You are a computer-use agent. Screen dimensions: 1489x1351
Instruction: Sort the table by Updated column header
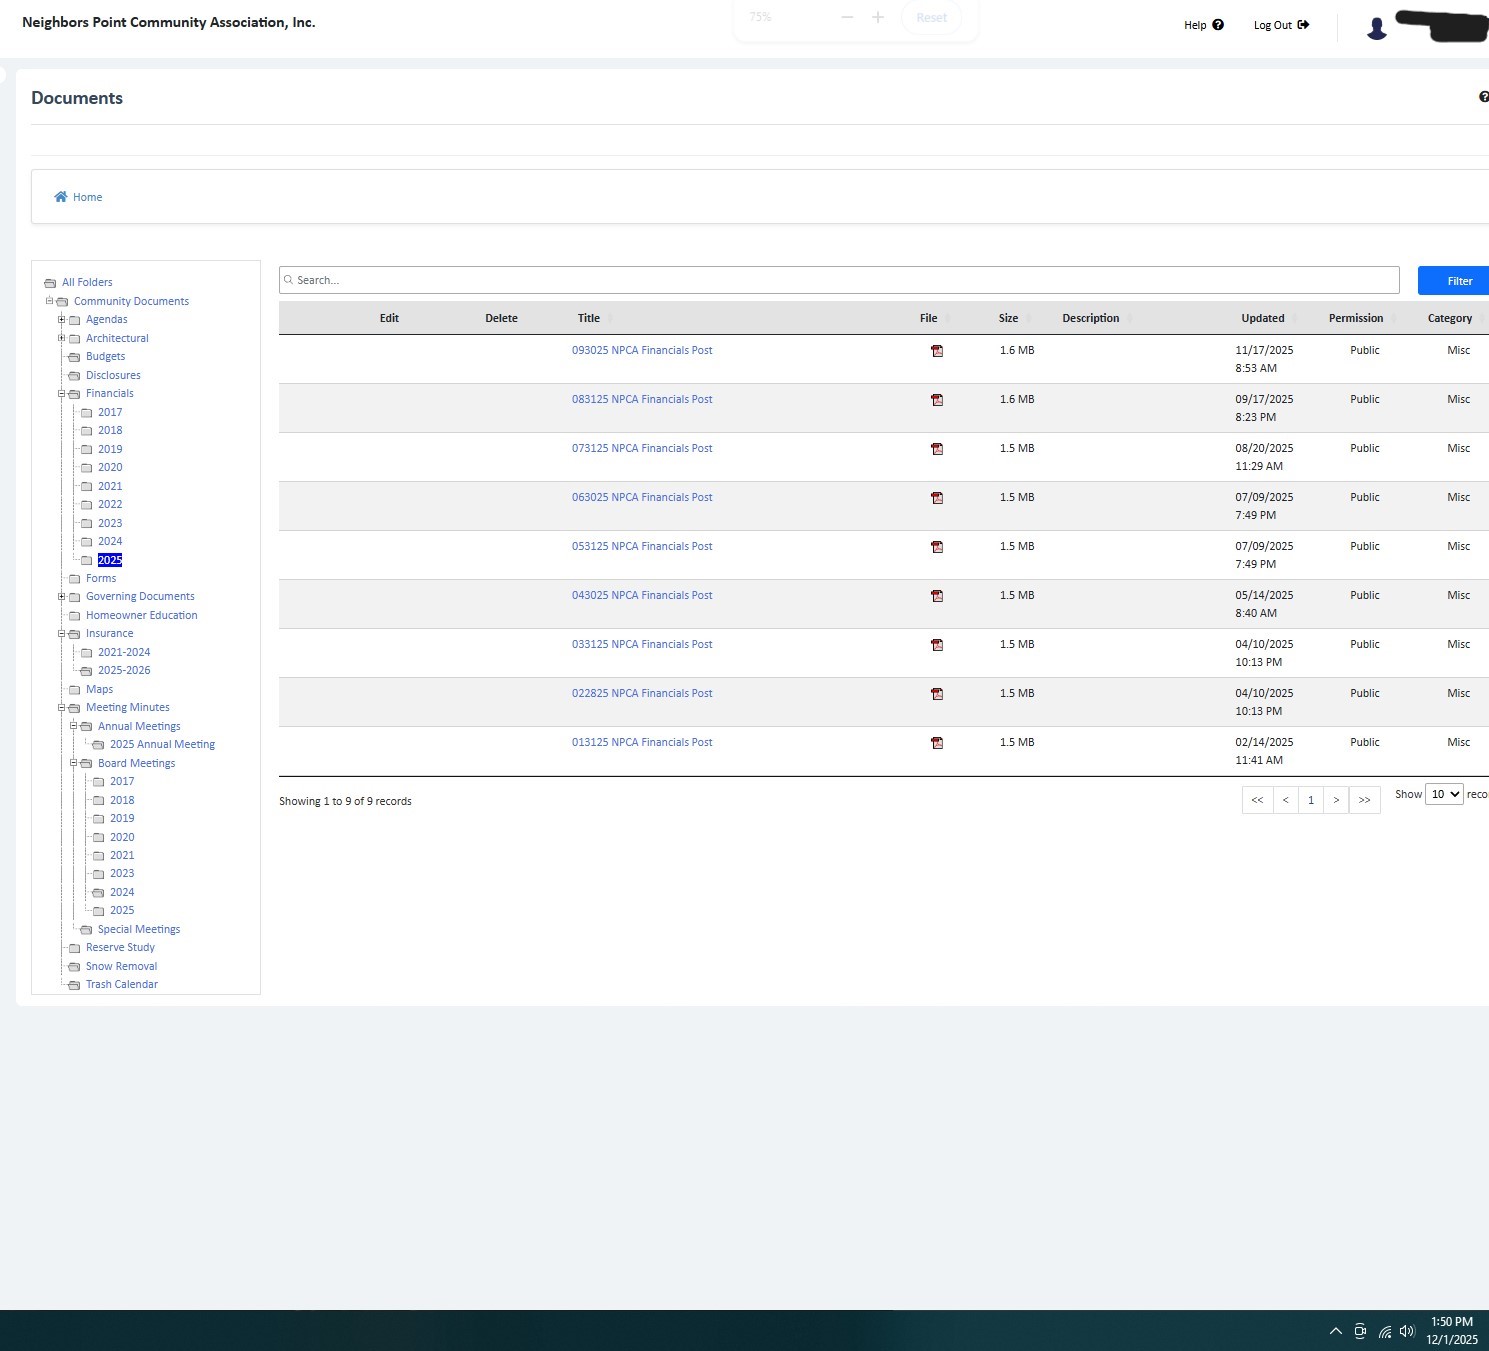[x=1262, y=318]
